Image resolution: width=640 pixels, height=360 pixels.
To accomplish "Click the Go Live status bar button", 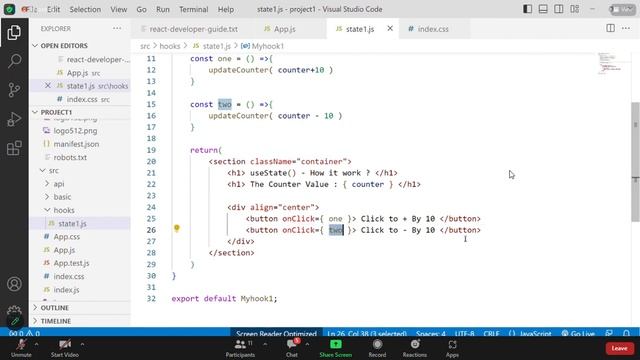I will (x=578, y=333).
